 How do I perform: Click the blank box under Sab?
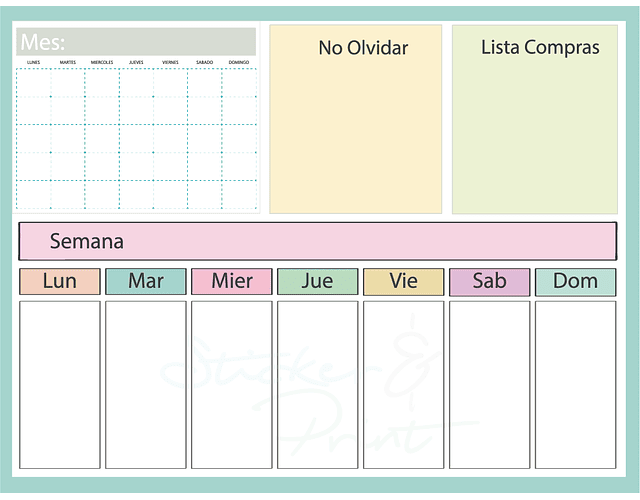489,385
